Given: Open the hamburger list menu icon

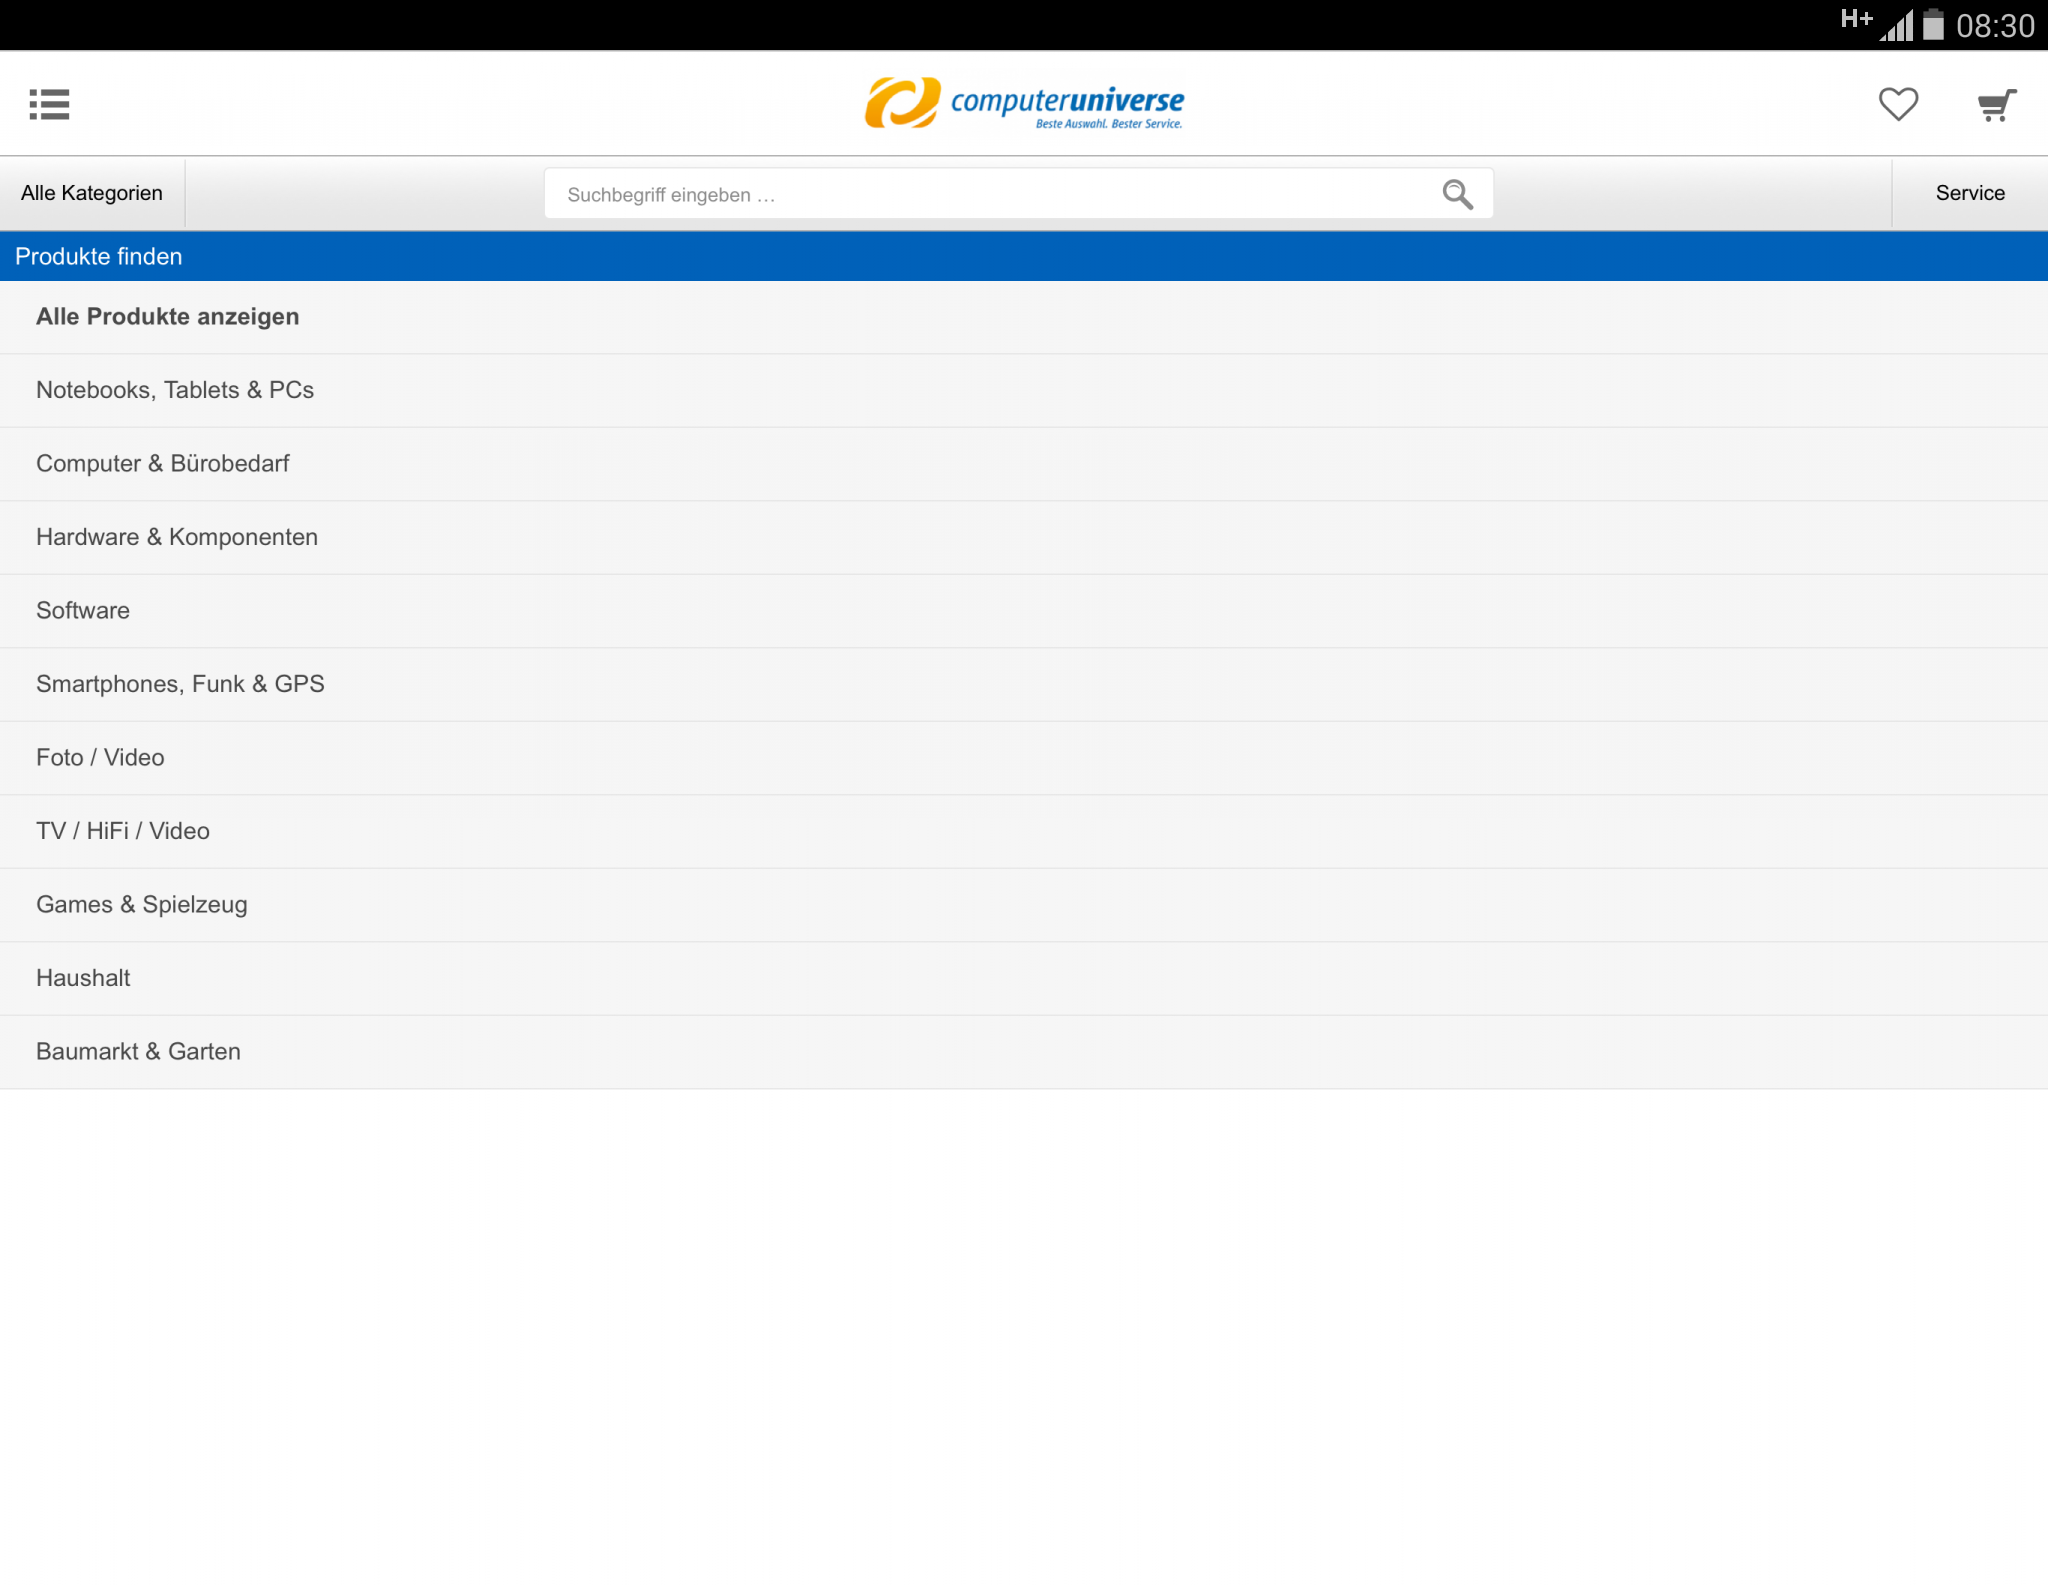Looking at the screenshot, I should coord(49,104).
